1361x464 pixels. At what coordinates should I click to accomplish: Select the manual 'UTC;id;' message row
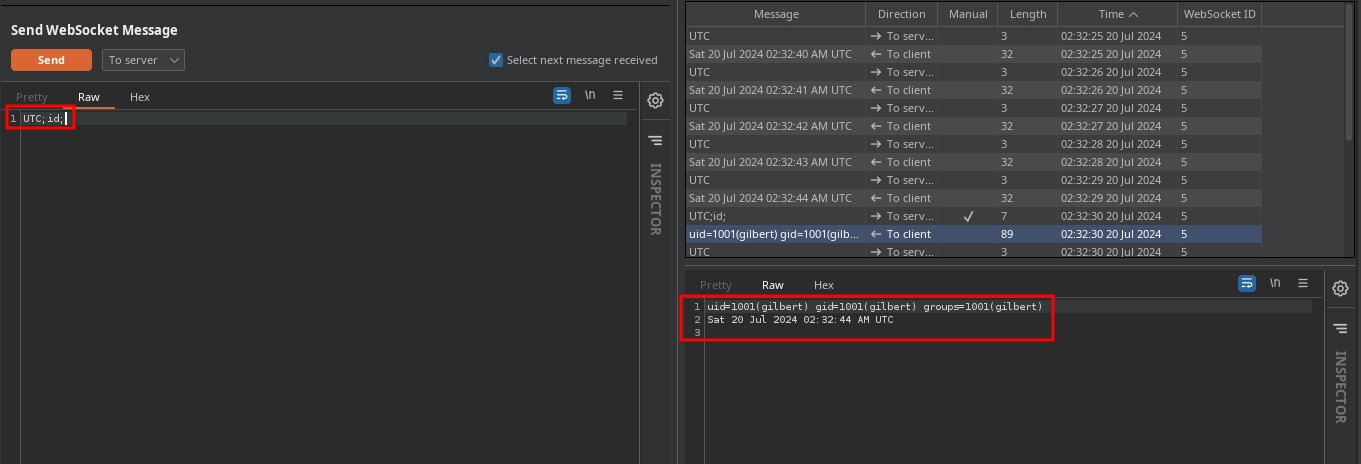(x=775, y=216)
